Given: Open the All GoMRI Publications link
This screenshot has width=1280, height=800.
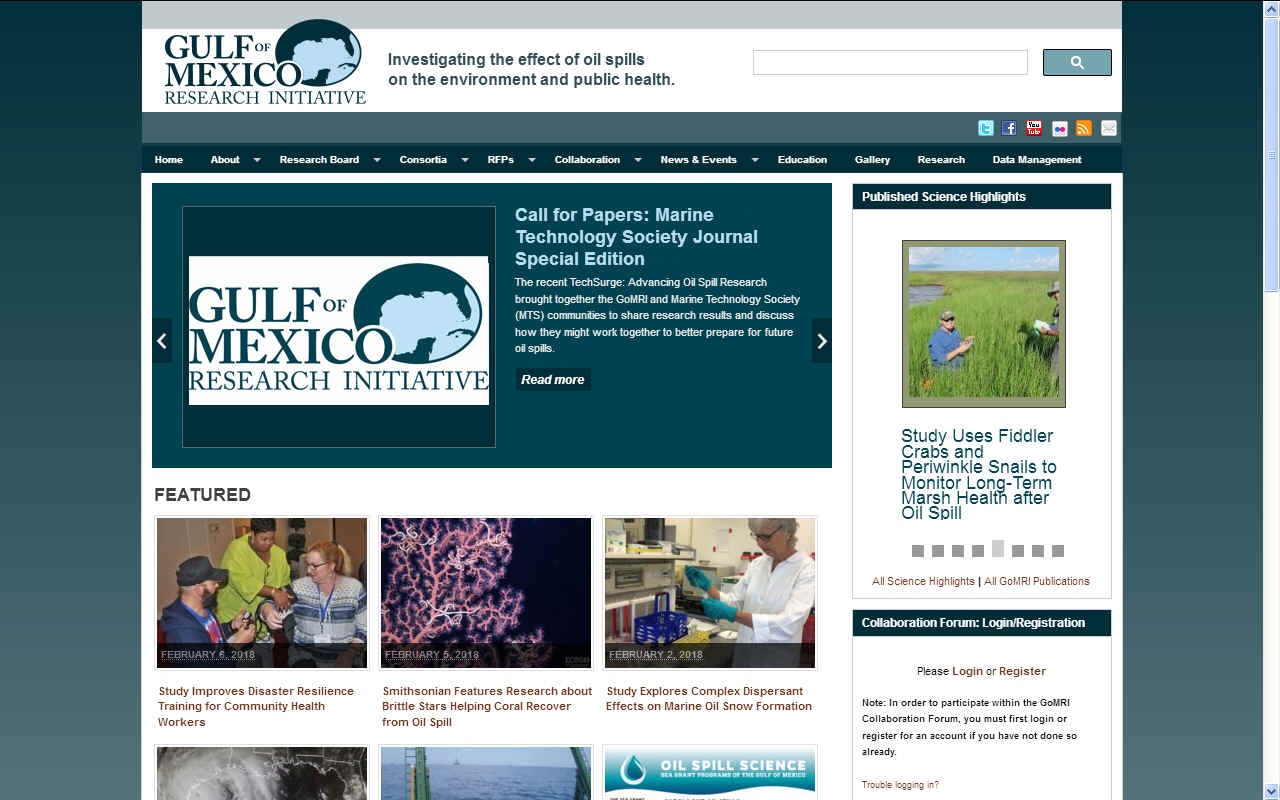Looking at the screenshot, I should click(x=1037, y=581).
